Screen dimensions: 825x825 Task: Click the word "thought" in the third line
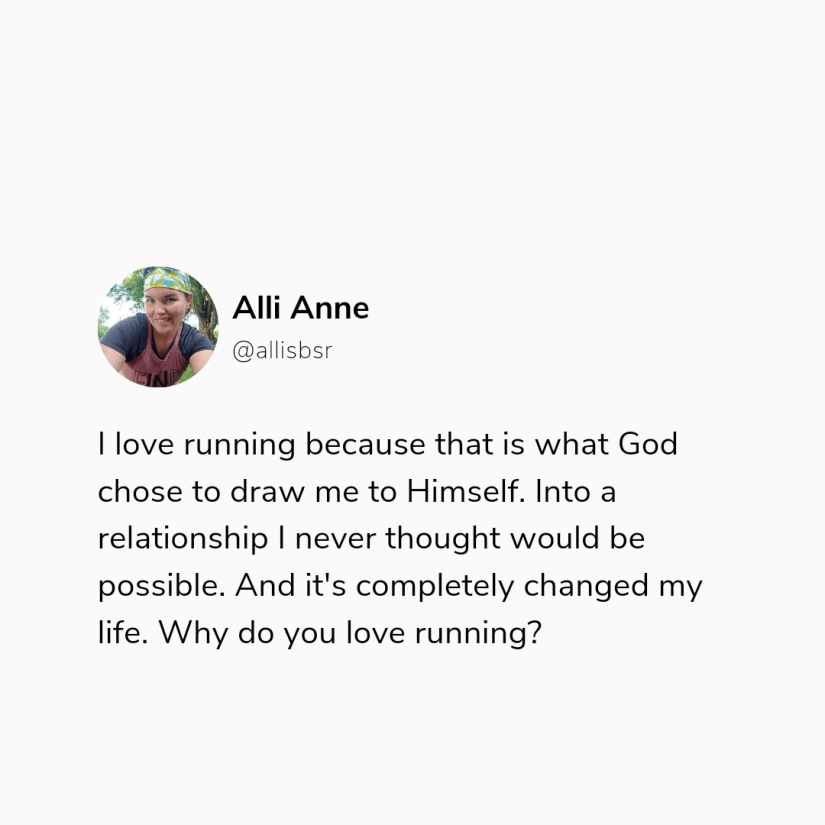coord(443,540)
